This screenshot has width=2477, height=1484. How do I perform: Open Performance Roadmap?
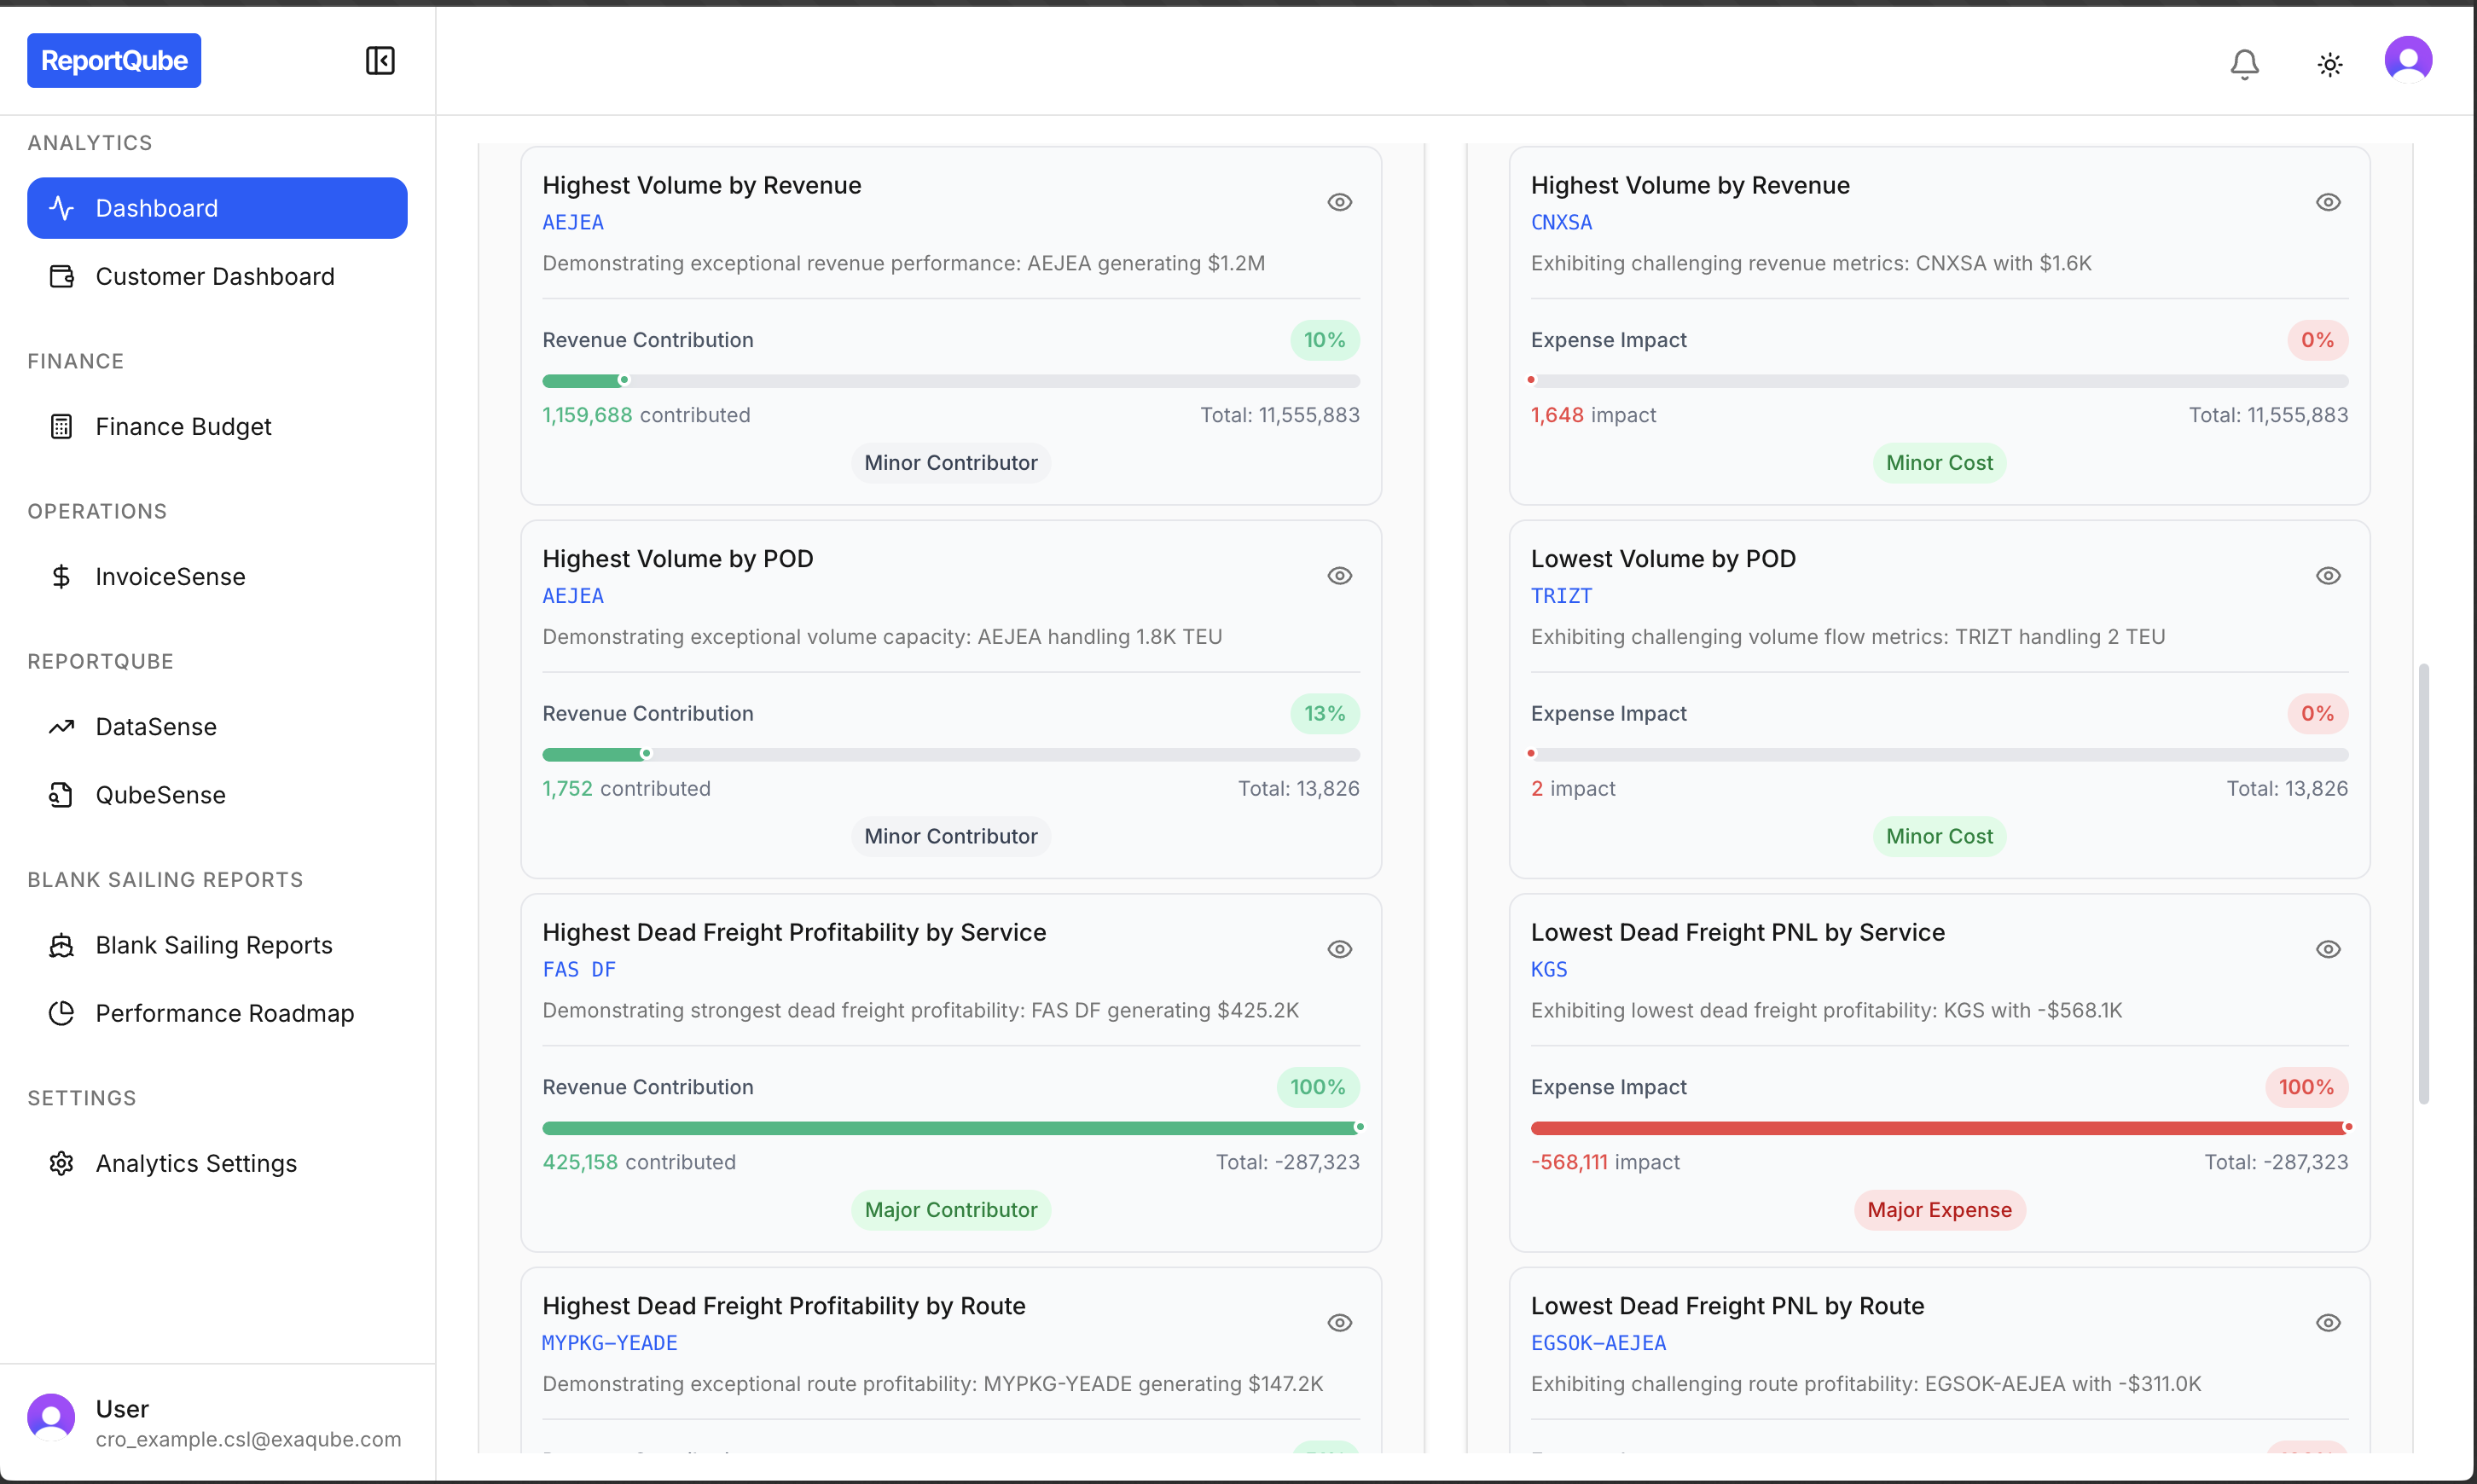point(217,1012)
